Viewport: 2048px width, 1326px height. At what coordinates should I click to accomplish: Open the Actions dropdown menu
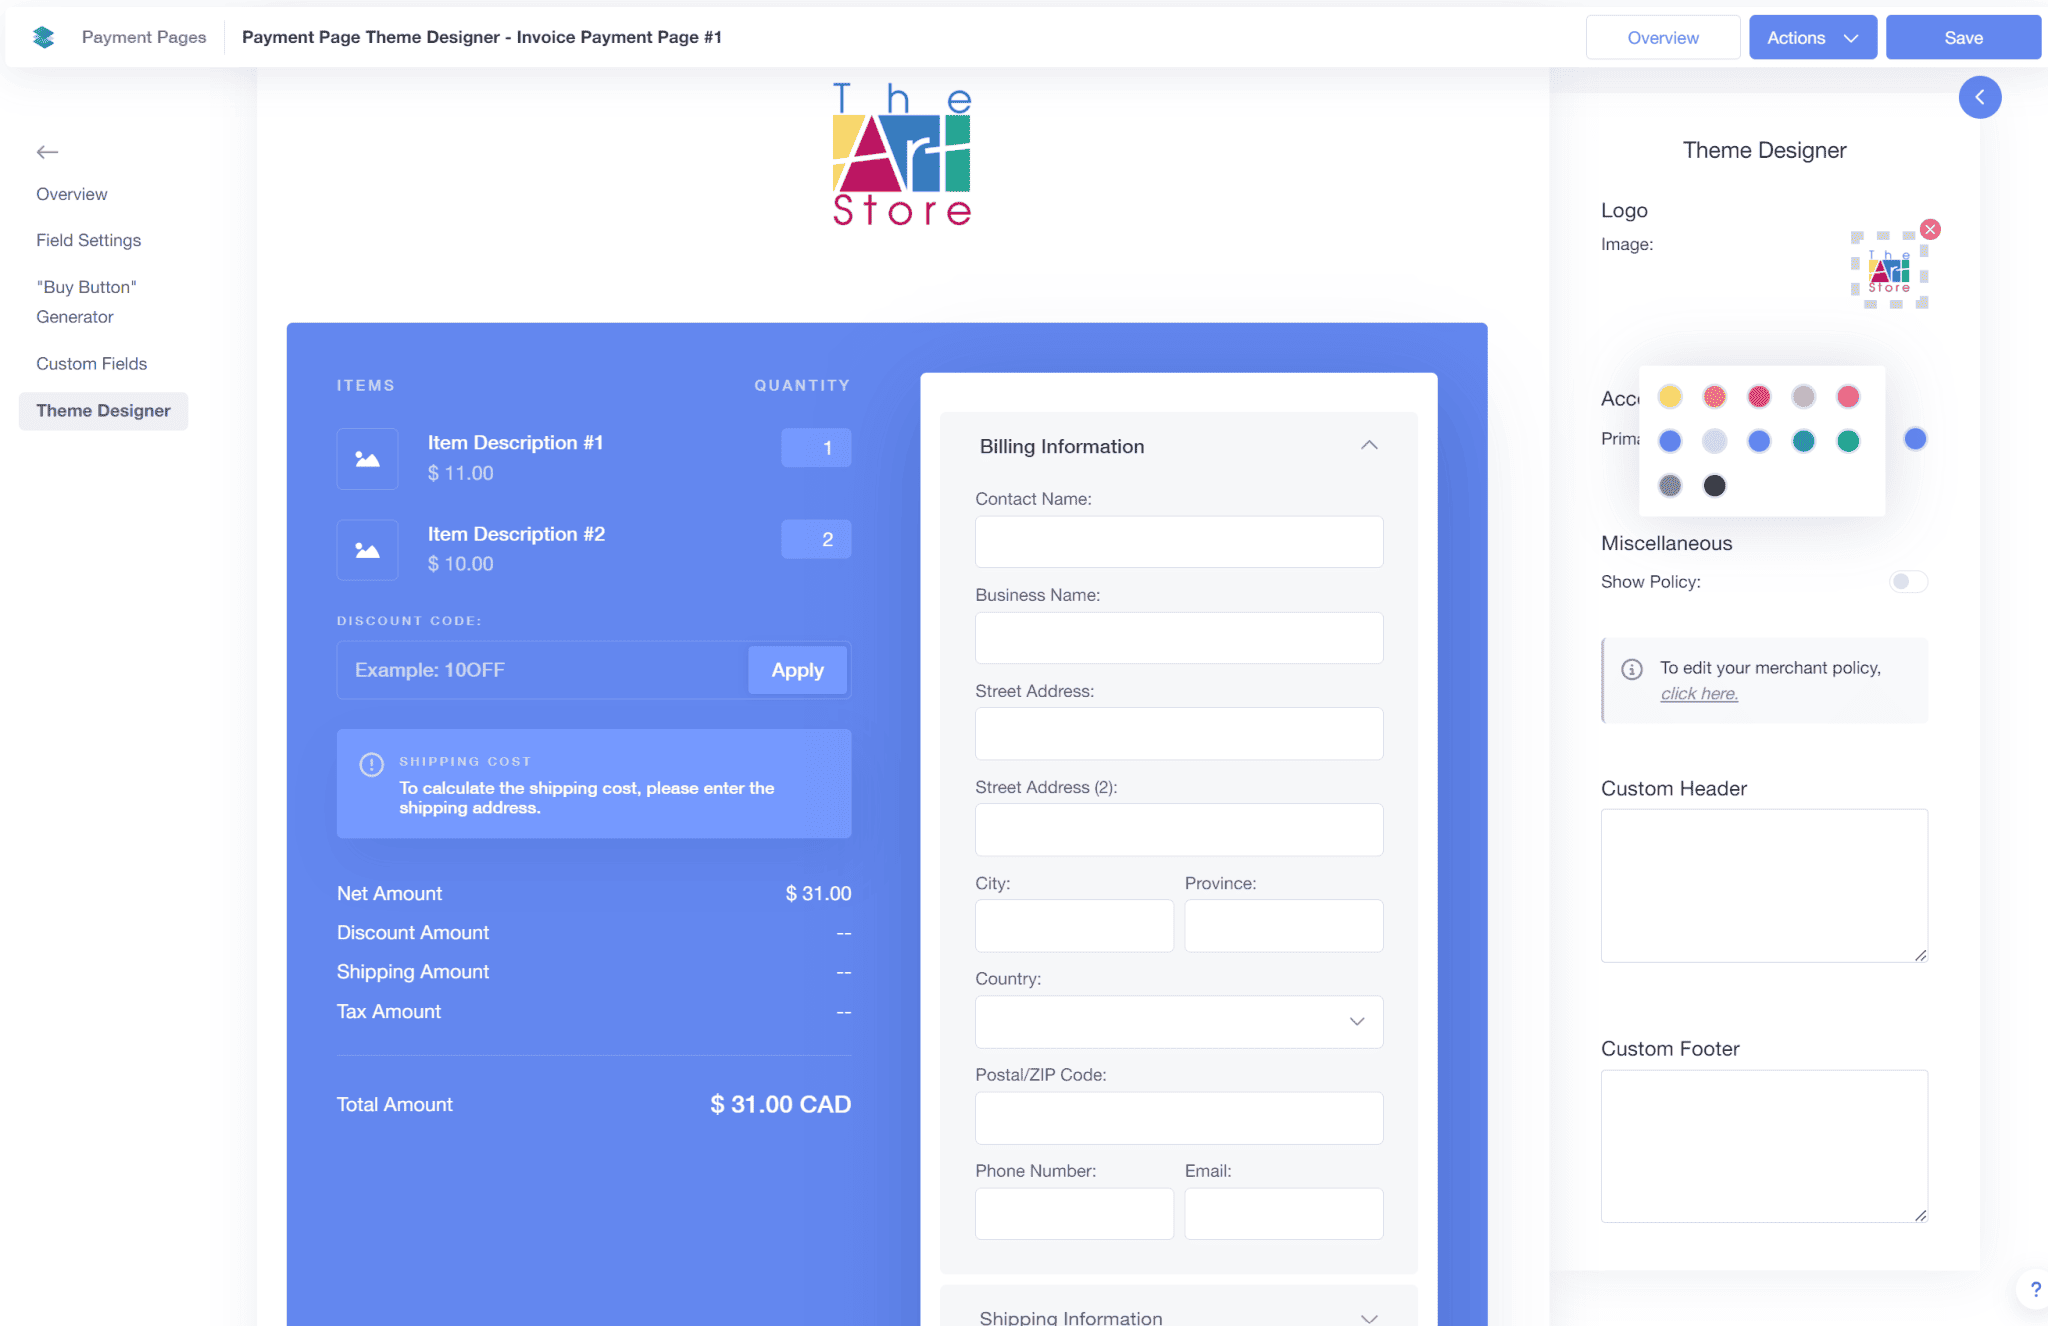click(1812, 38)
